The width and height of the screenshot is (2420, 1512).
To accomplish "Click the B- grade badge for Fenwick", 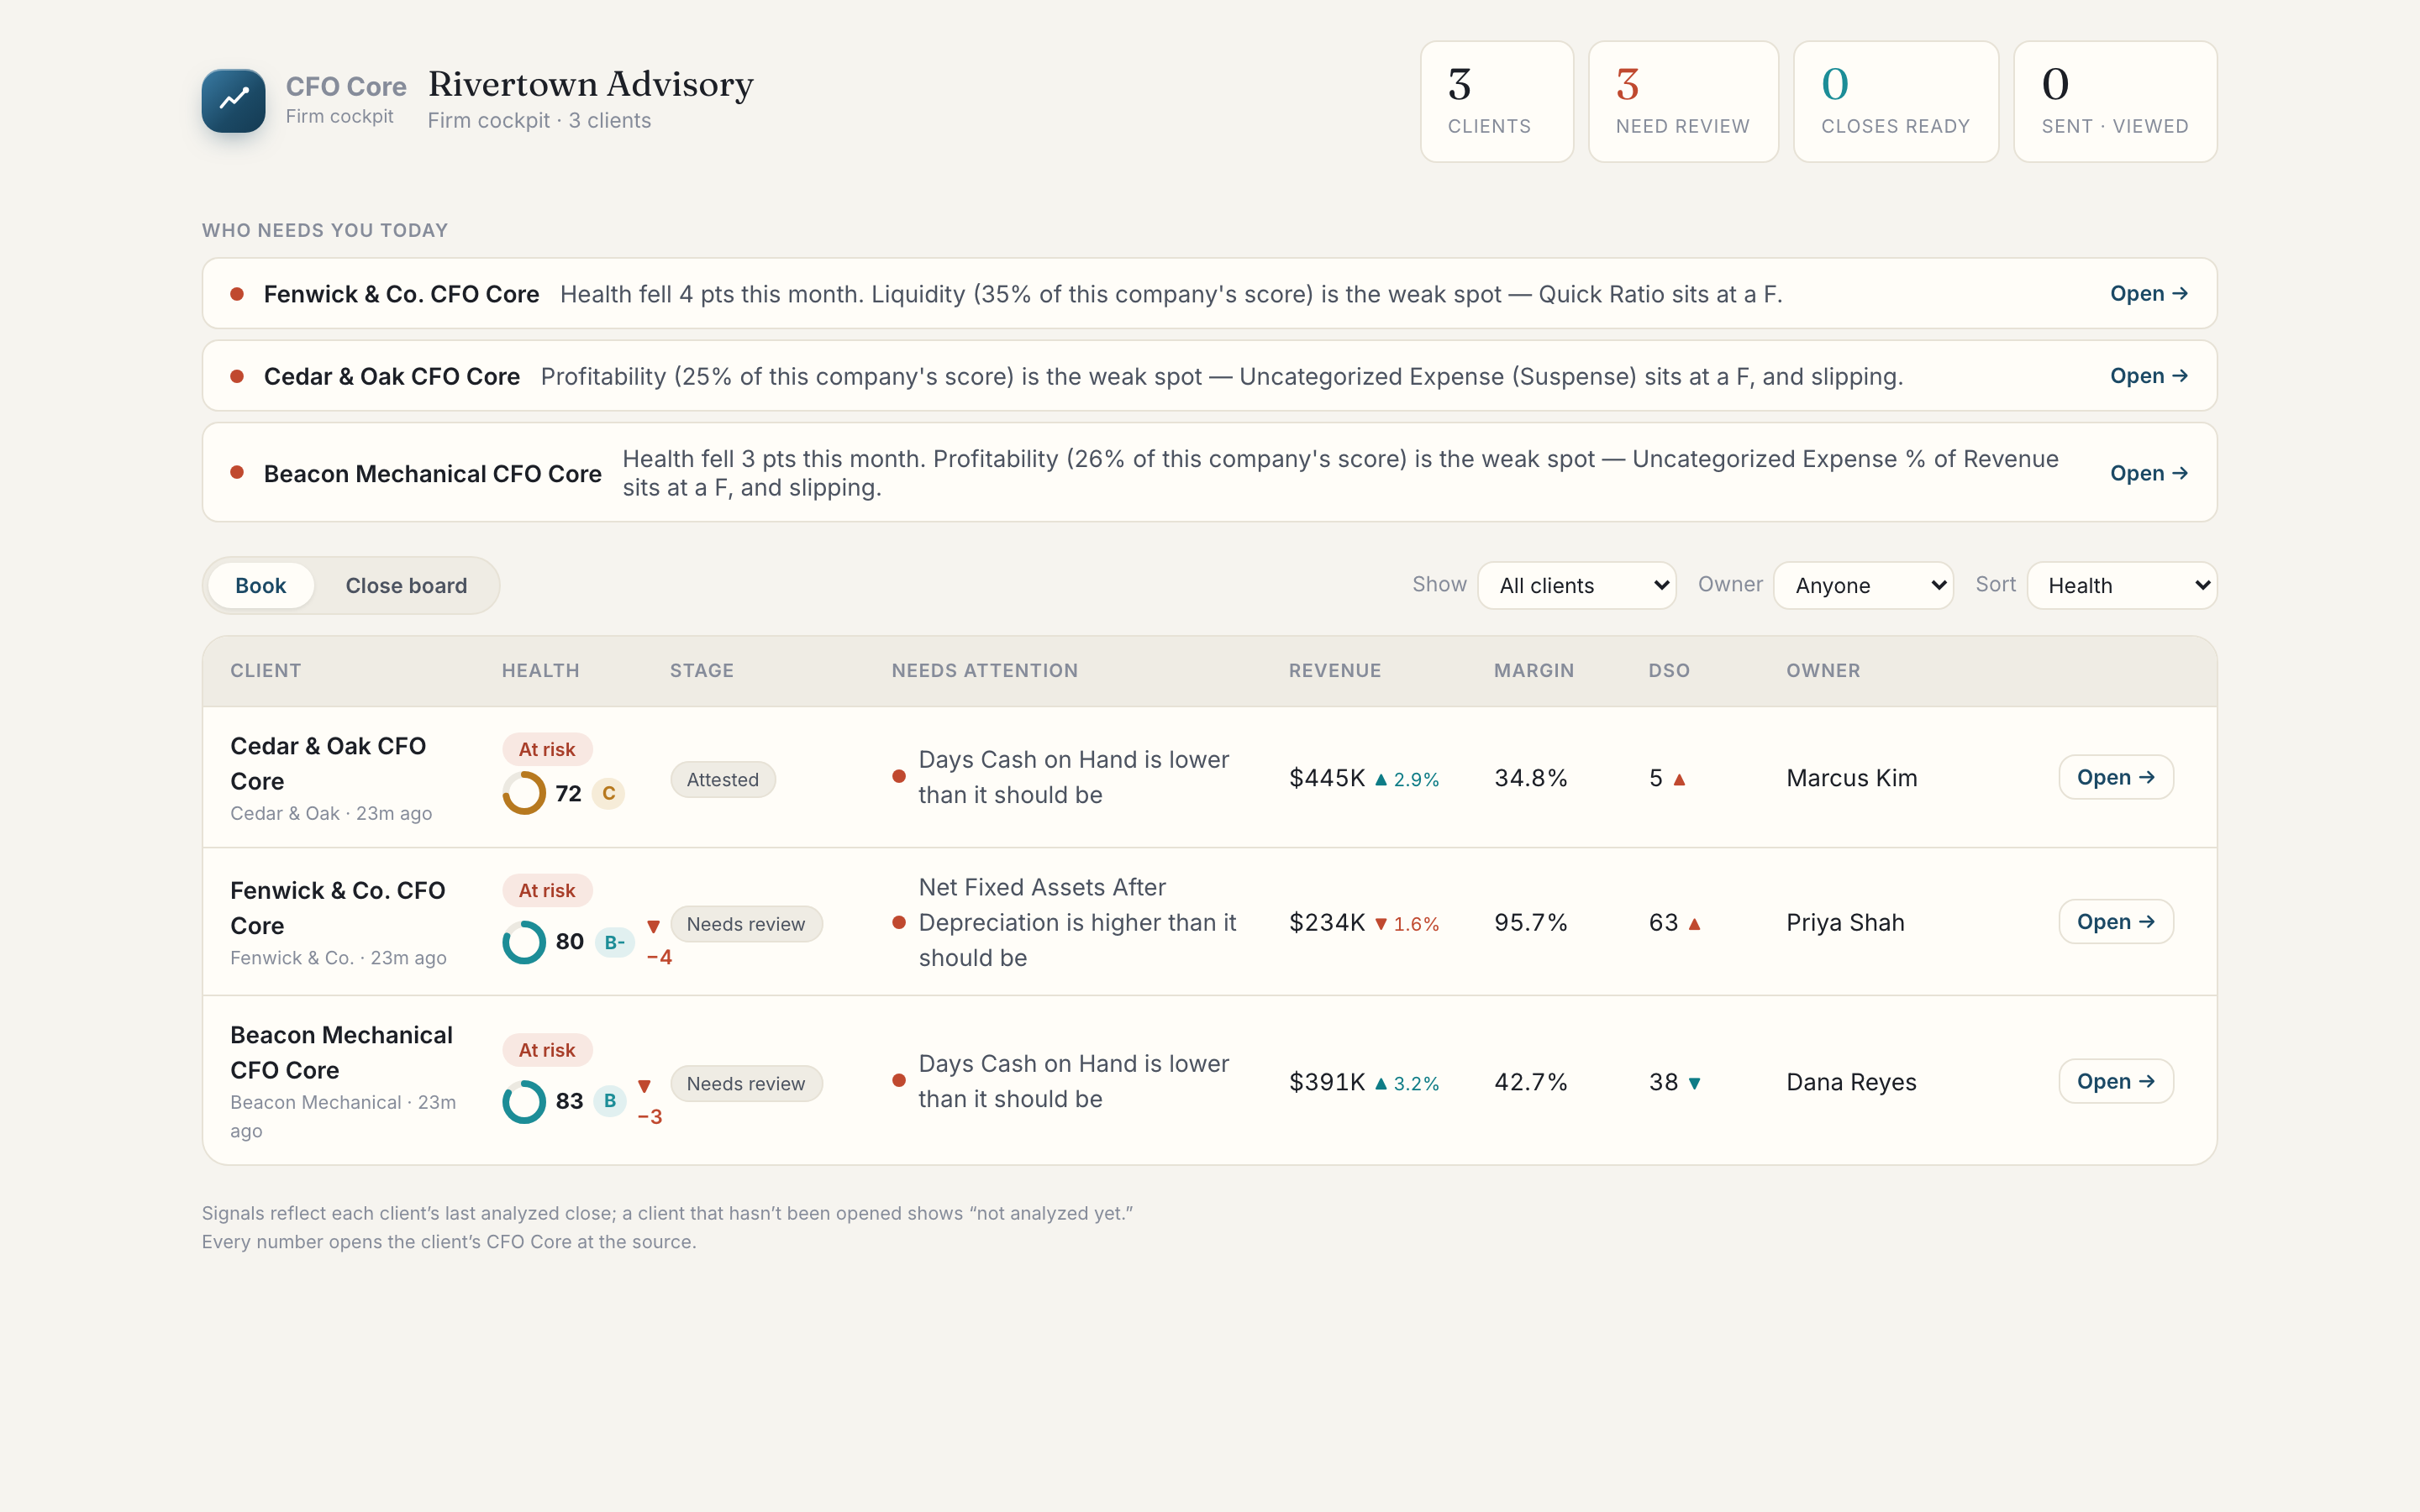I will pos(614,942).
